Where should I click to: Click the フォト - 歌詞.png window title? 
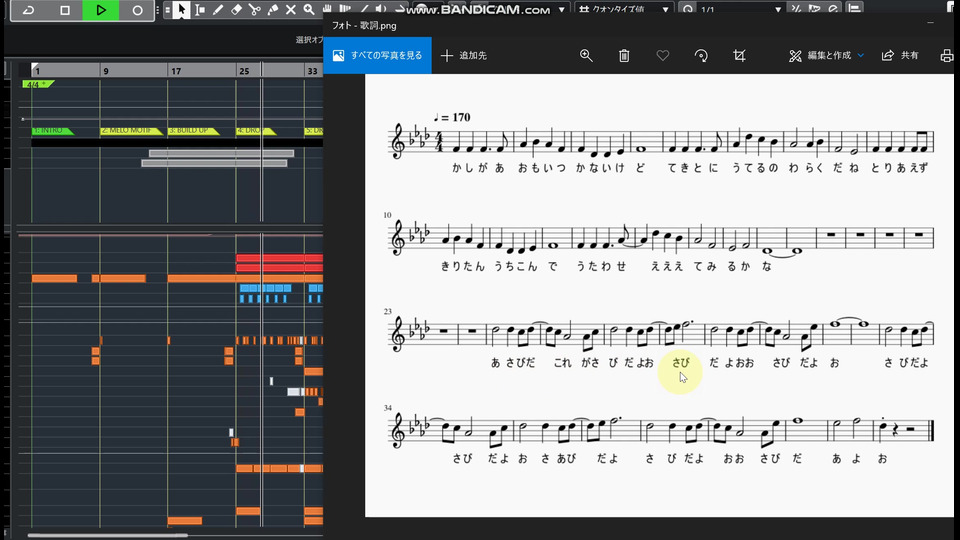364,26
